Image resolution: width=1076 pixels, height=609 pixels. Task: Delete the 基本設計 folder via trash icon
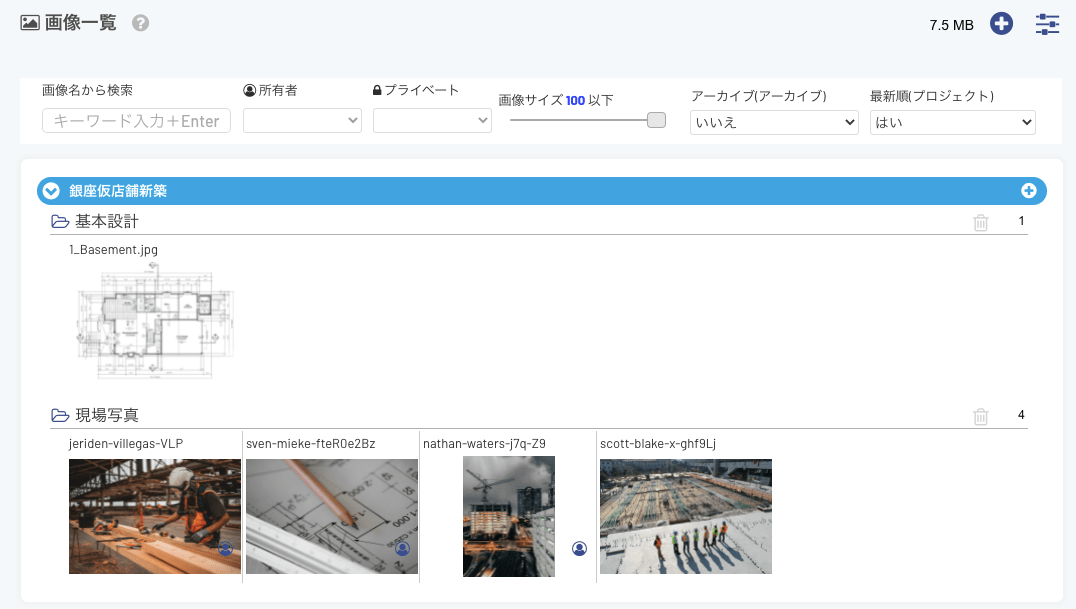pos(980,222)
